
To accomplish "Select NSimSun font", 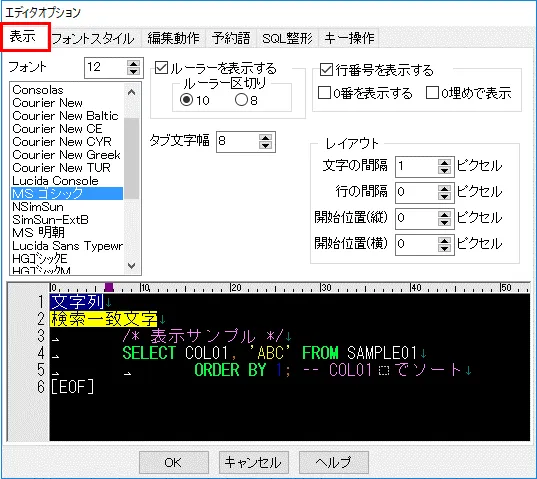I will tap(67, 207).
